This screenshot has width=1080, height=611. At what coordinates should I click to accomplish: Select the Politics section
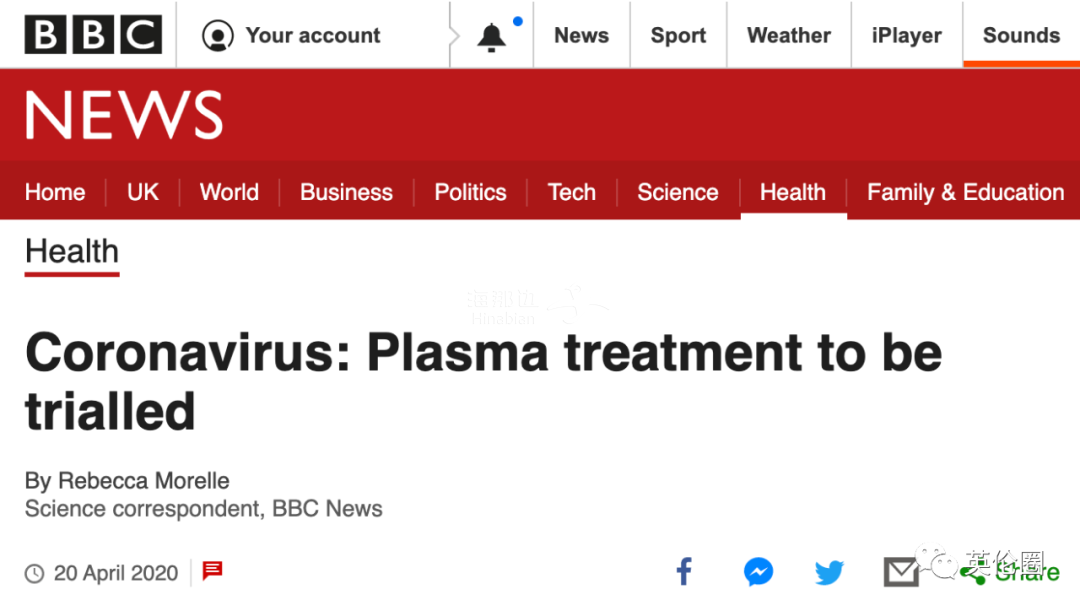(470, 191)
